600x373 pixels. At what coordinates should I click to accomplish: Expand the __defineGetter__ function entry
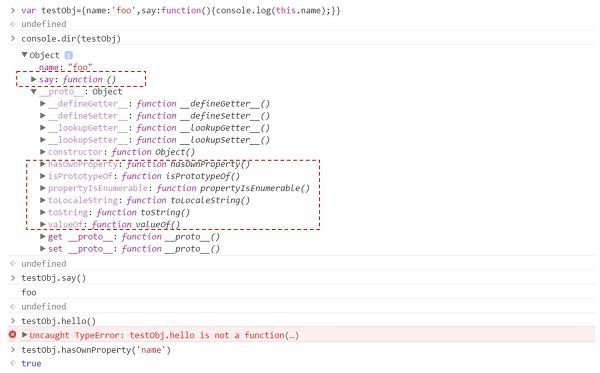click(43, 103)
